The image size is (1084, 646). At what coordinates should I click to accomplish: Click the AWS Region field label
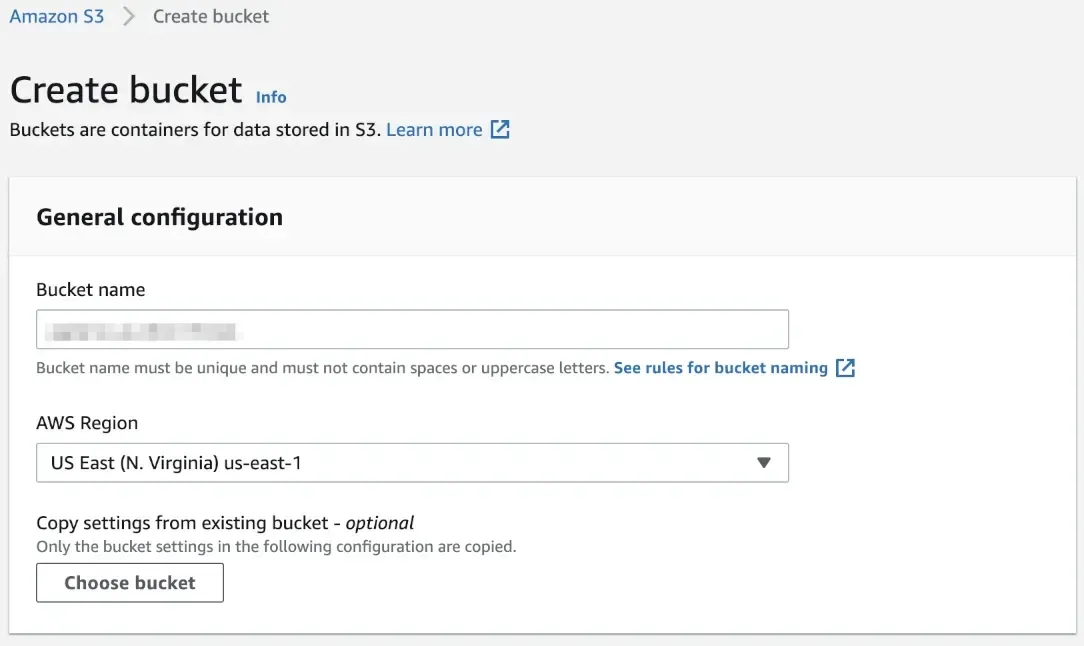tap(86, 422)
